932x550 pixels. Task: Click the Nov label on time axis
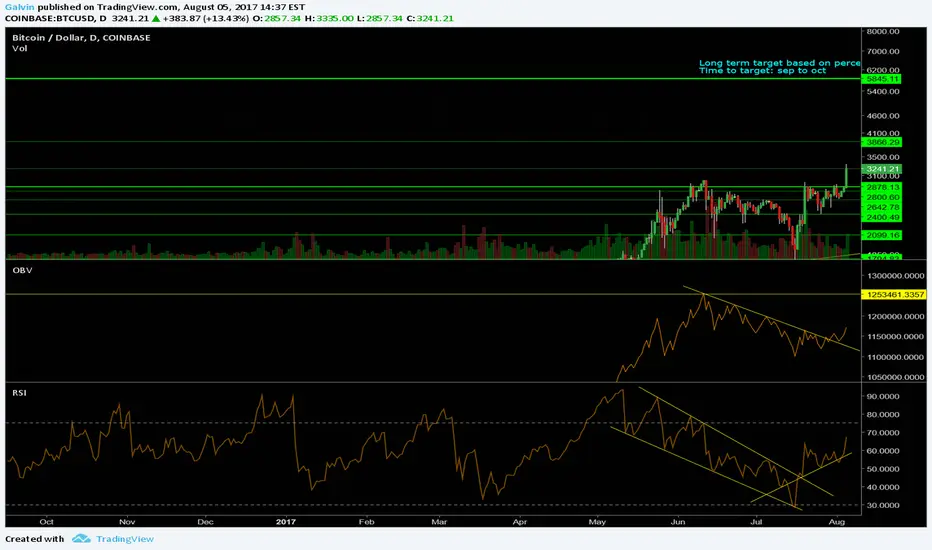(127, 522)
